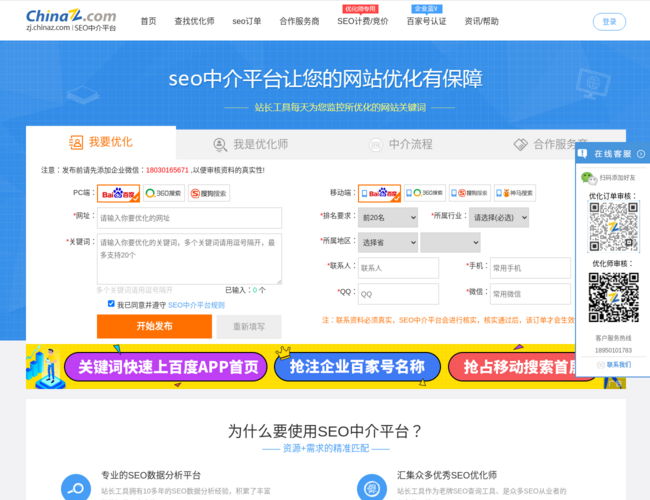Open the 查找优化师 nav item
650x500 pixels.
(x=194, y=21)
